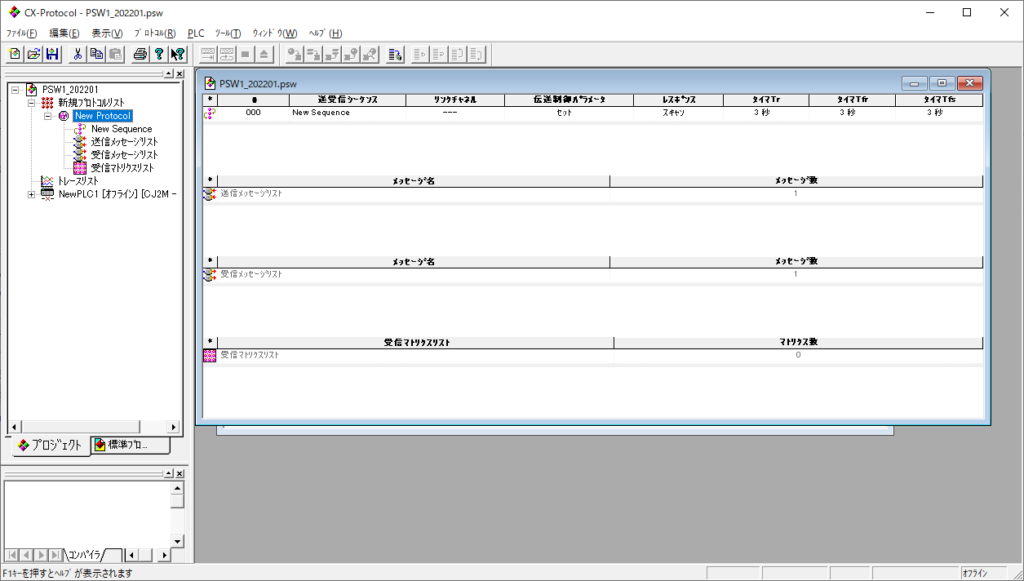Open the 編集(E) menu
Viewport: 1024px width, 581px height.
(64, 33)
